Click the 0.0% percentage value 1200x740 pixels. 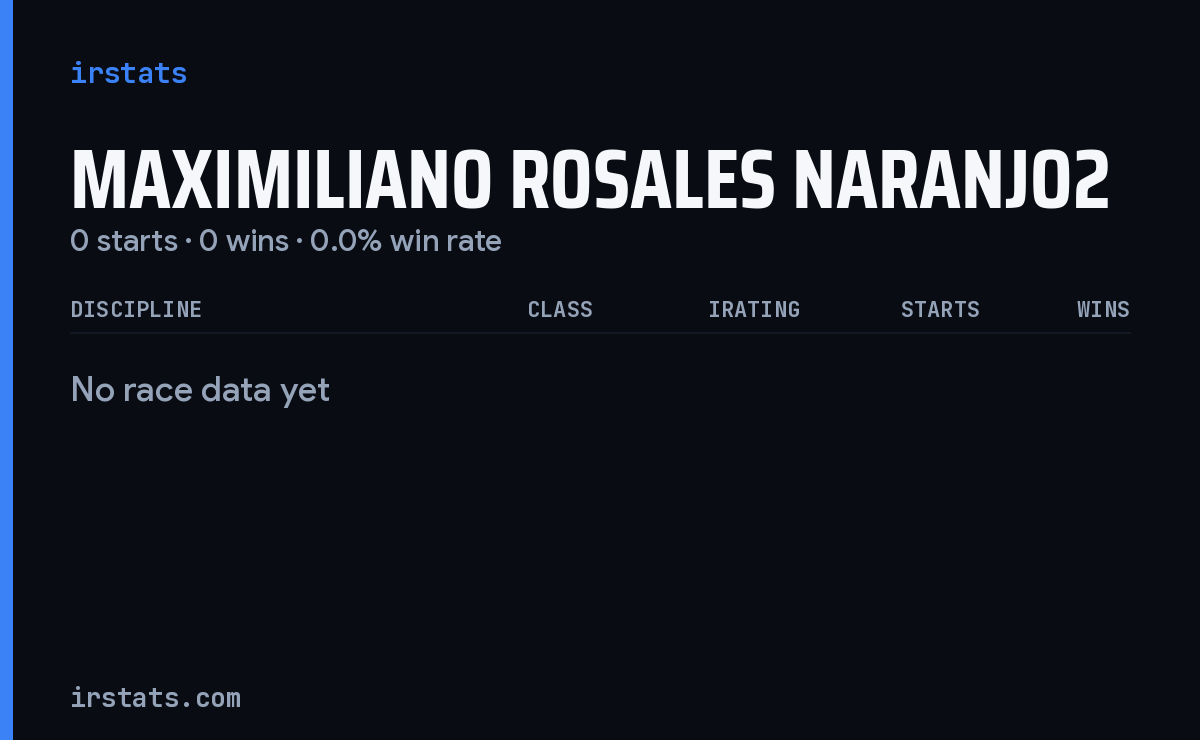[346, 241]
